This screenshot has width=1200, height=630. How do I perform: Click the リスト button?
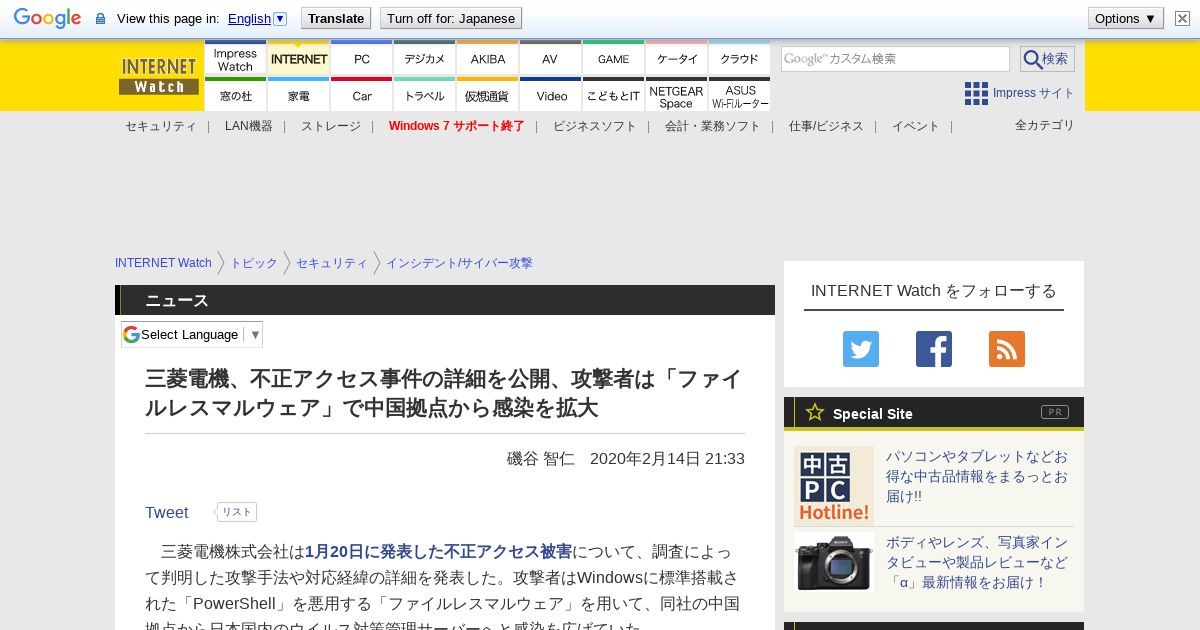pos(236,512)
